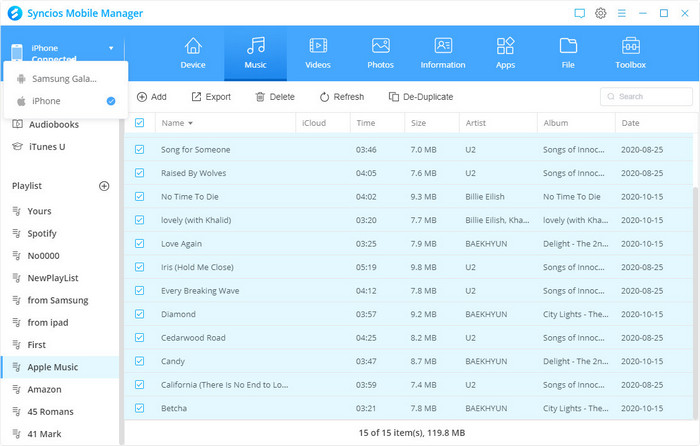The width and height of the screenshot is (700, 446).
Task: Switch to the Music tab
Action: pyautogui.click(x=255, y=53)
